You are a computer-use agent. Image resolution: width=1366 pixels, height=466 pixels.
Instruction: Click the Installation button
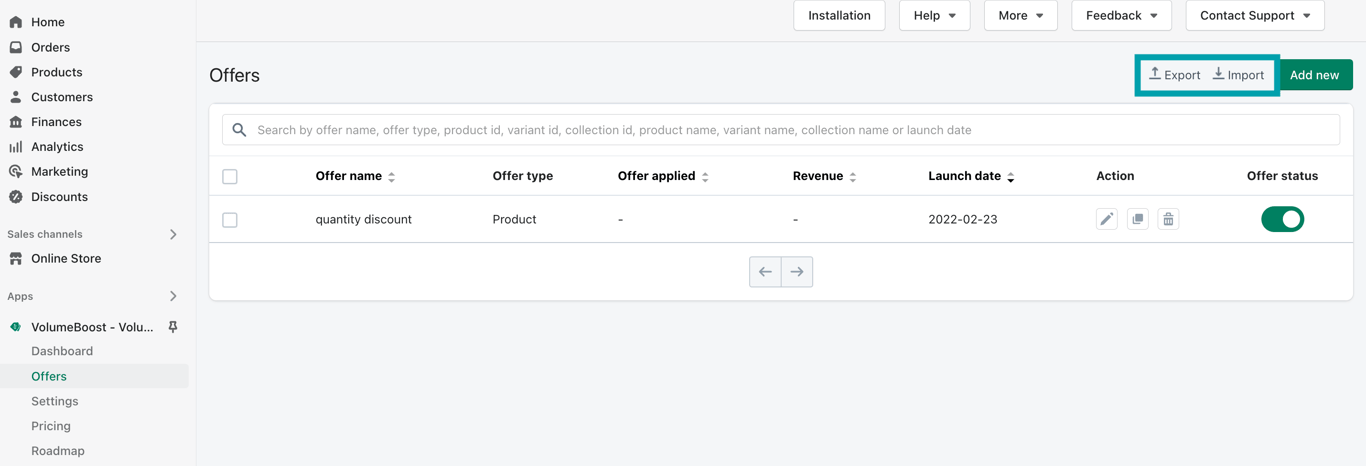click(839, 16)
